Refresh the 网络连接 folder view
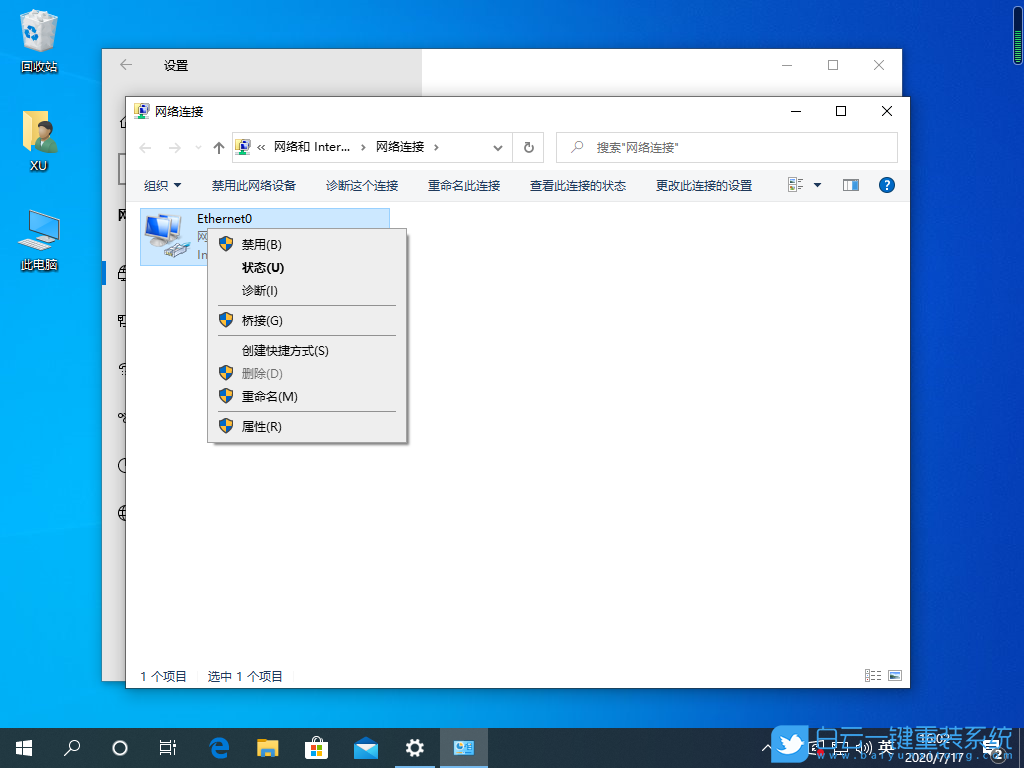Viewport: 1024px width, 768px height. [x=528, y=147]
